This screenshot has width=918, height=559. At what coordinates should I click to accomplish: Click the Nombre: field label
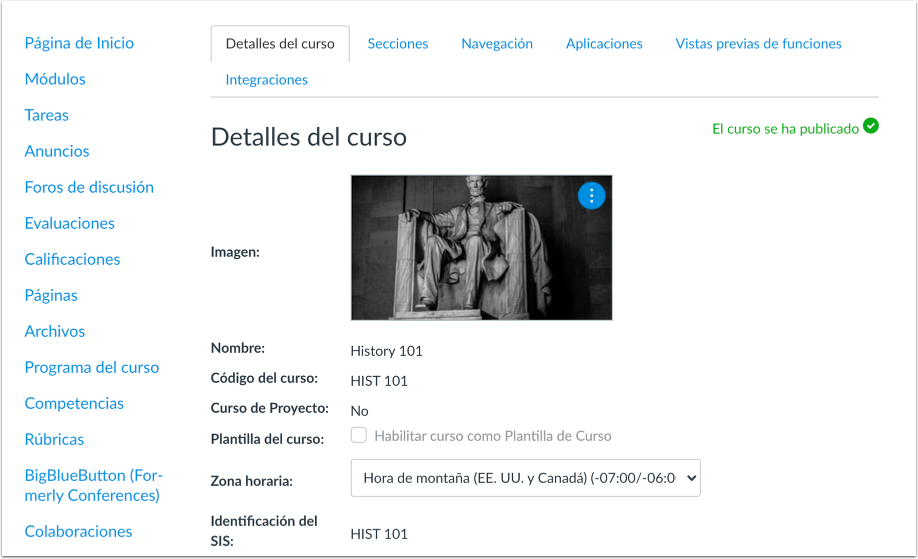tap(238, 348)
